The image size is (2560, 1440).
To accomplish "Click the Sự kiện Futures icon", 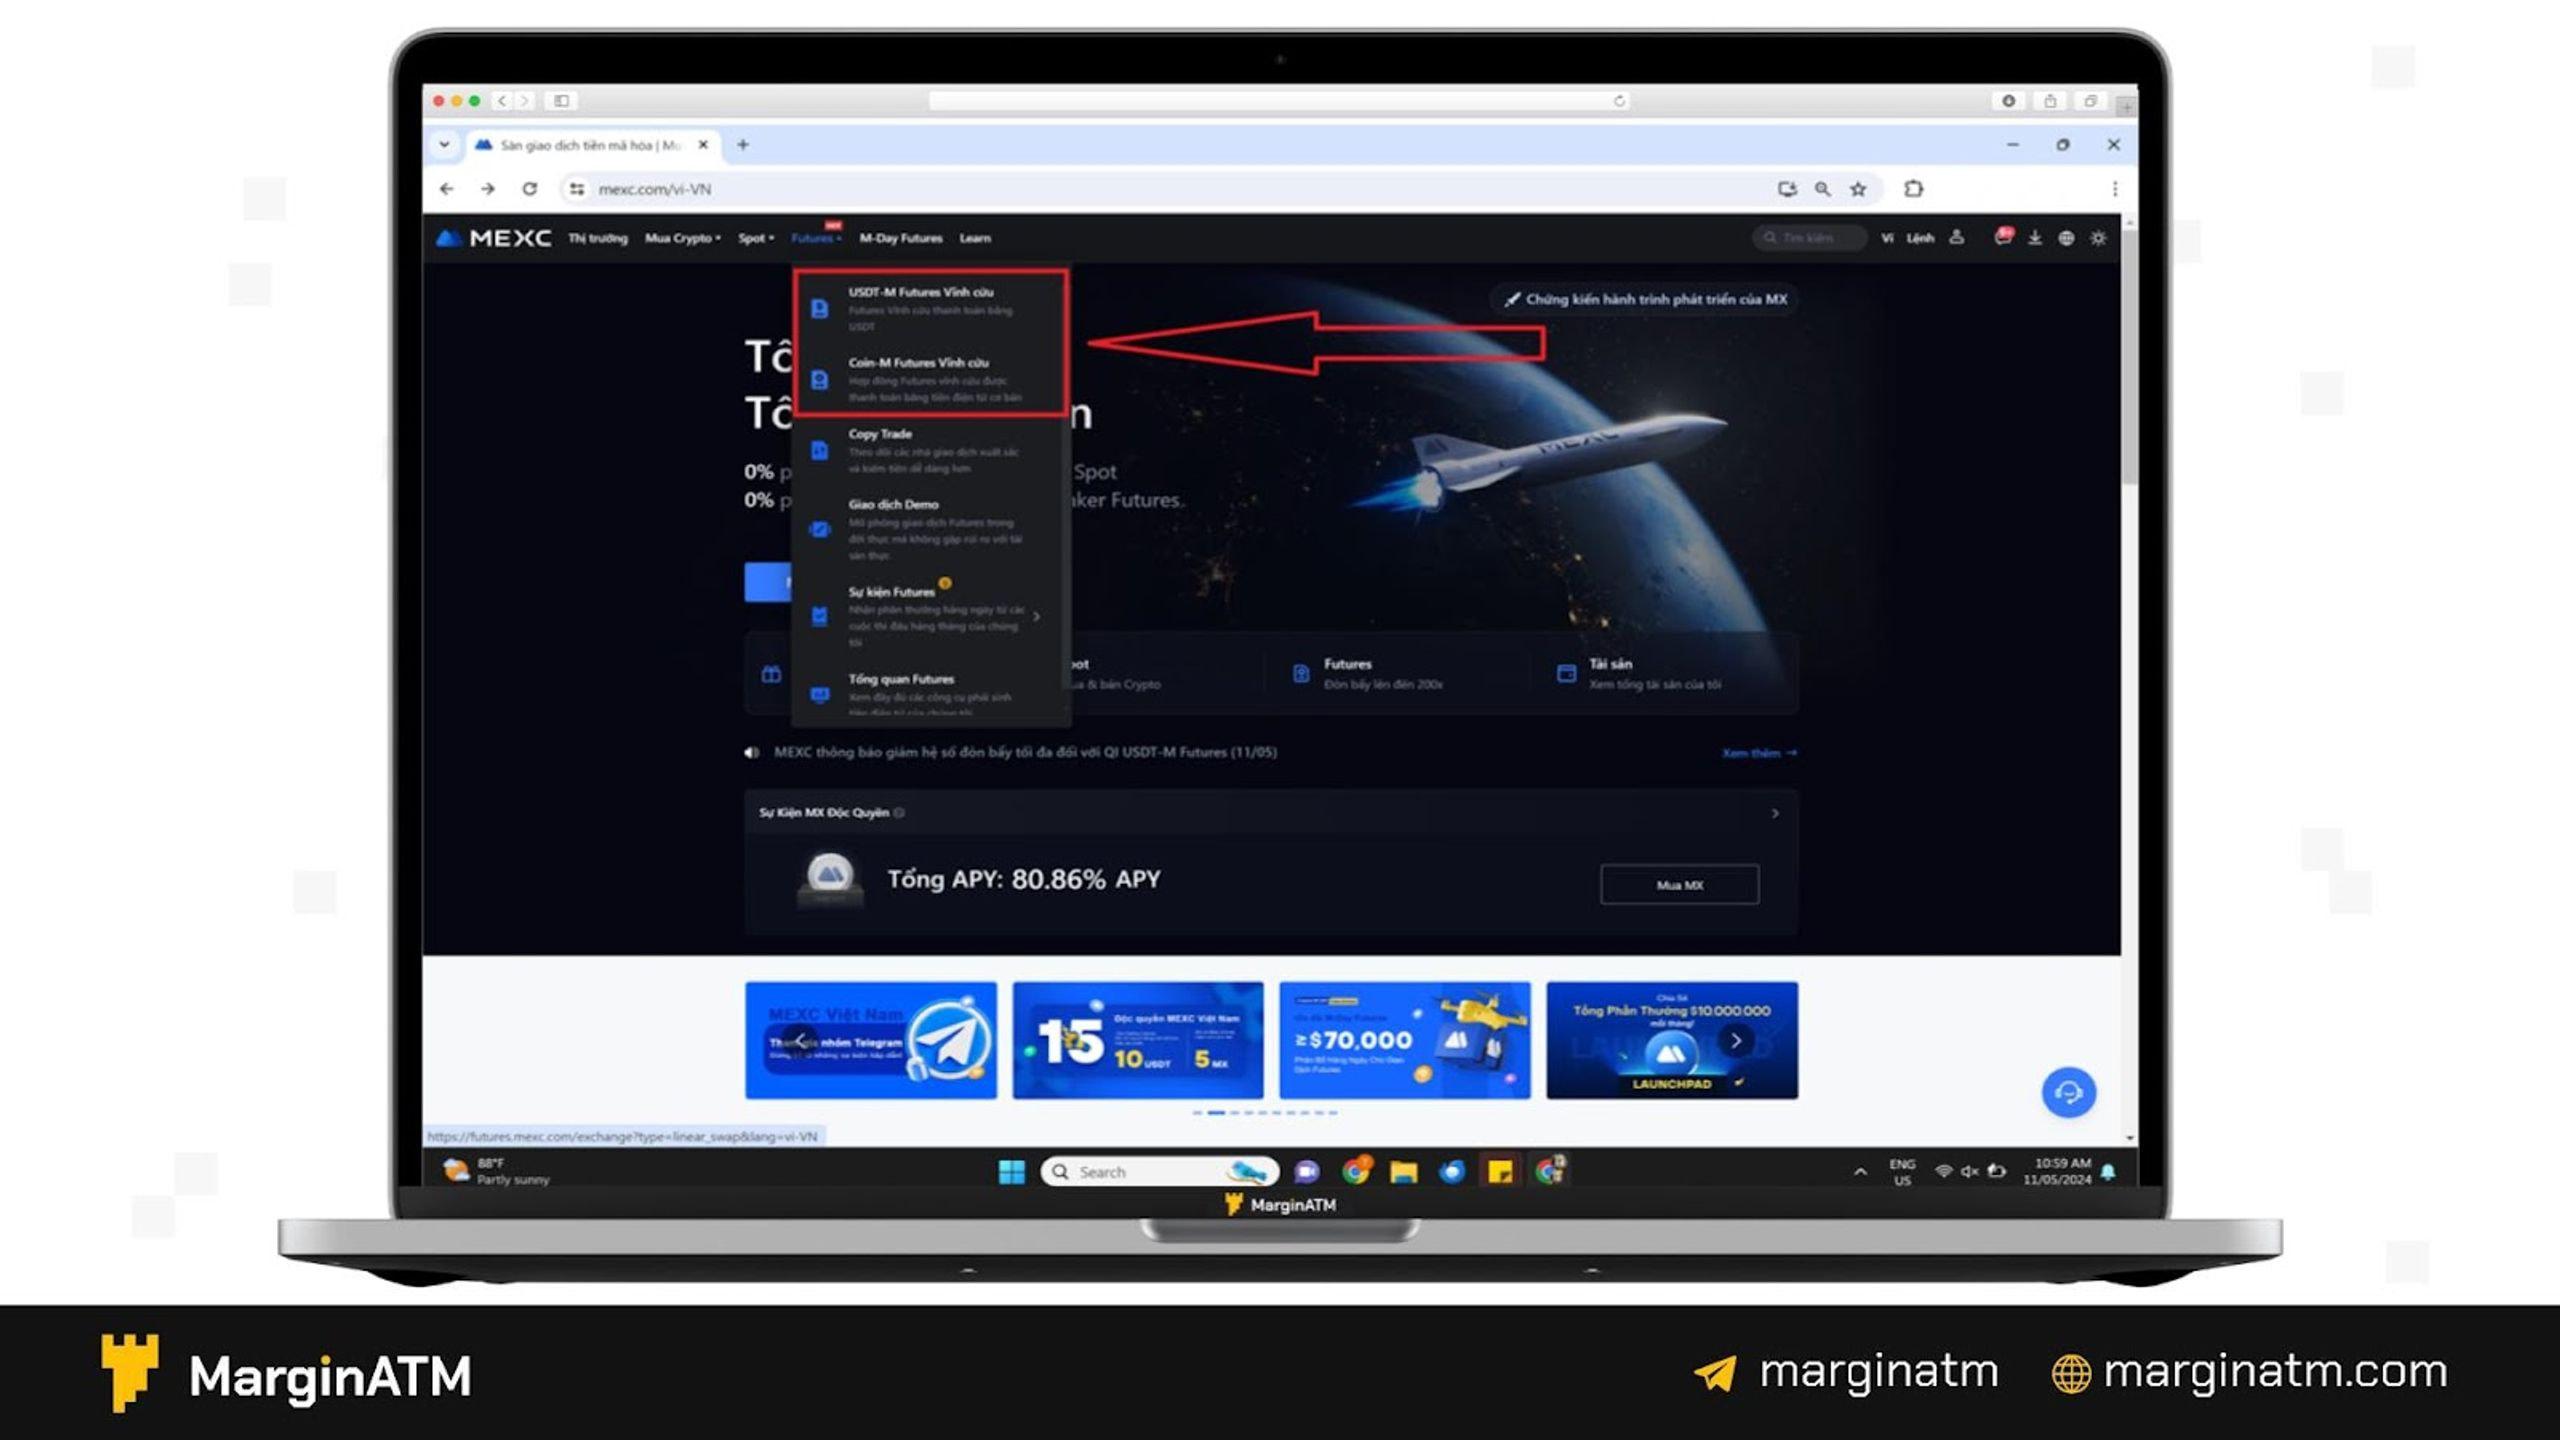I will tap(819, 616).
